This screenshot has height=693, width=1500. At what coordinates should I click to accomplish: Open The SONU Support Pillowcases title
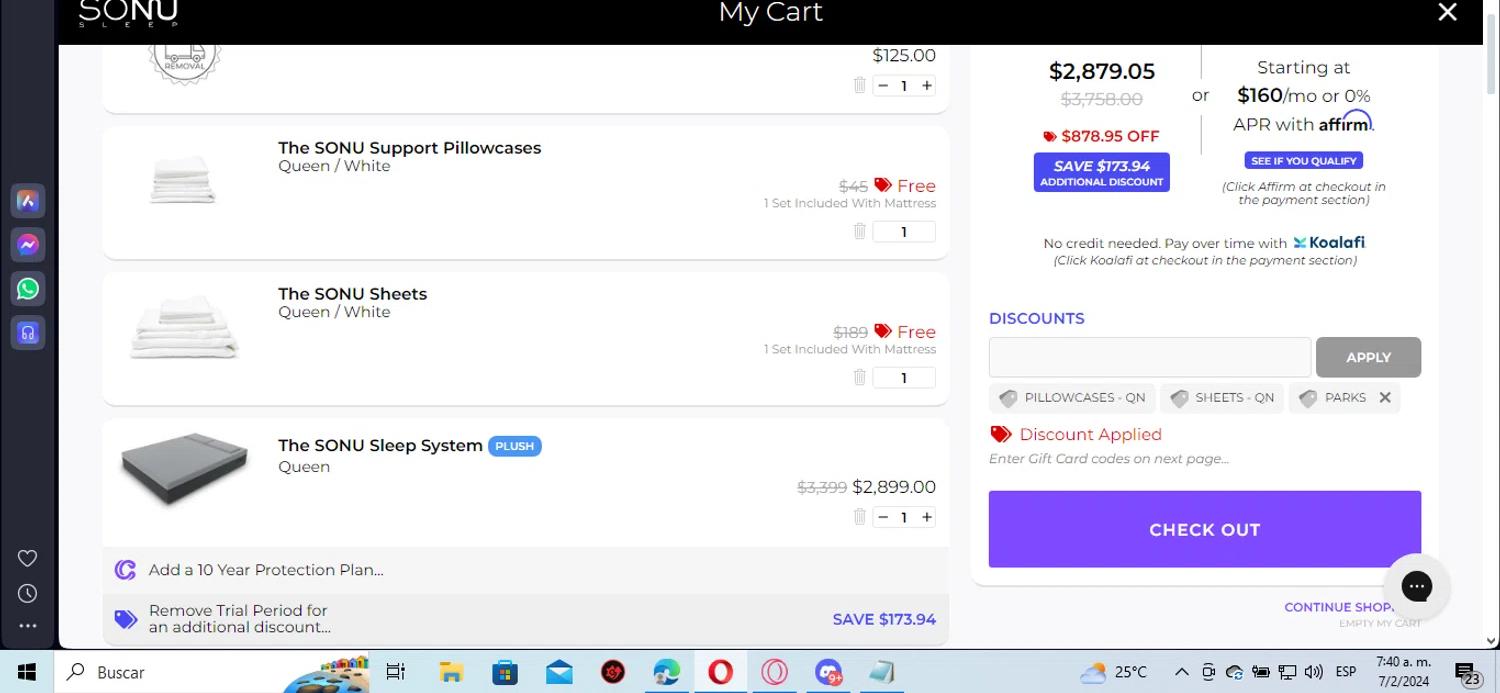pos(409,147)
